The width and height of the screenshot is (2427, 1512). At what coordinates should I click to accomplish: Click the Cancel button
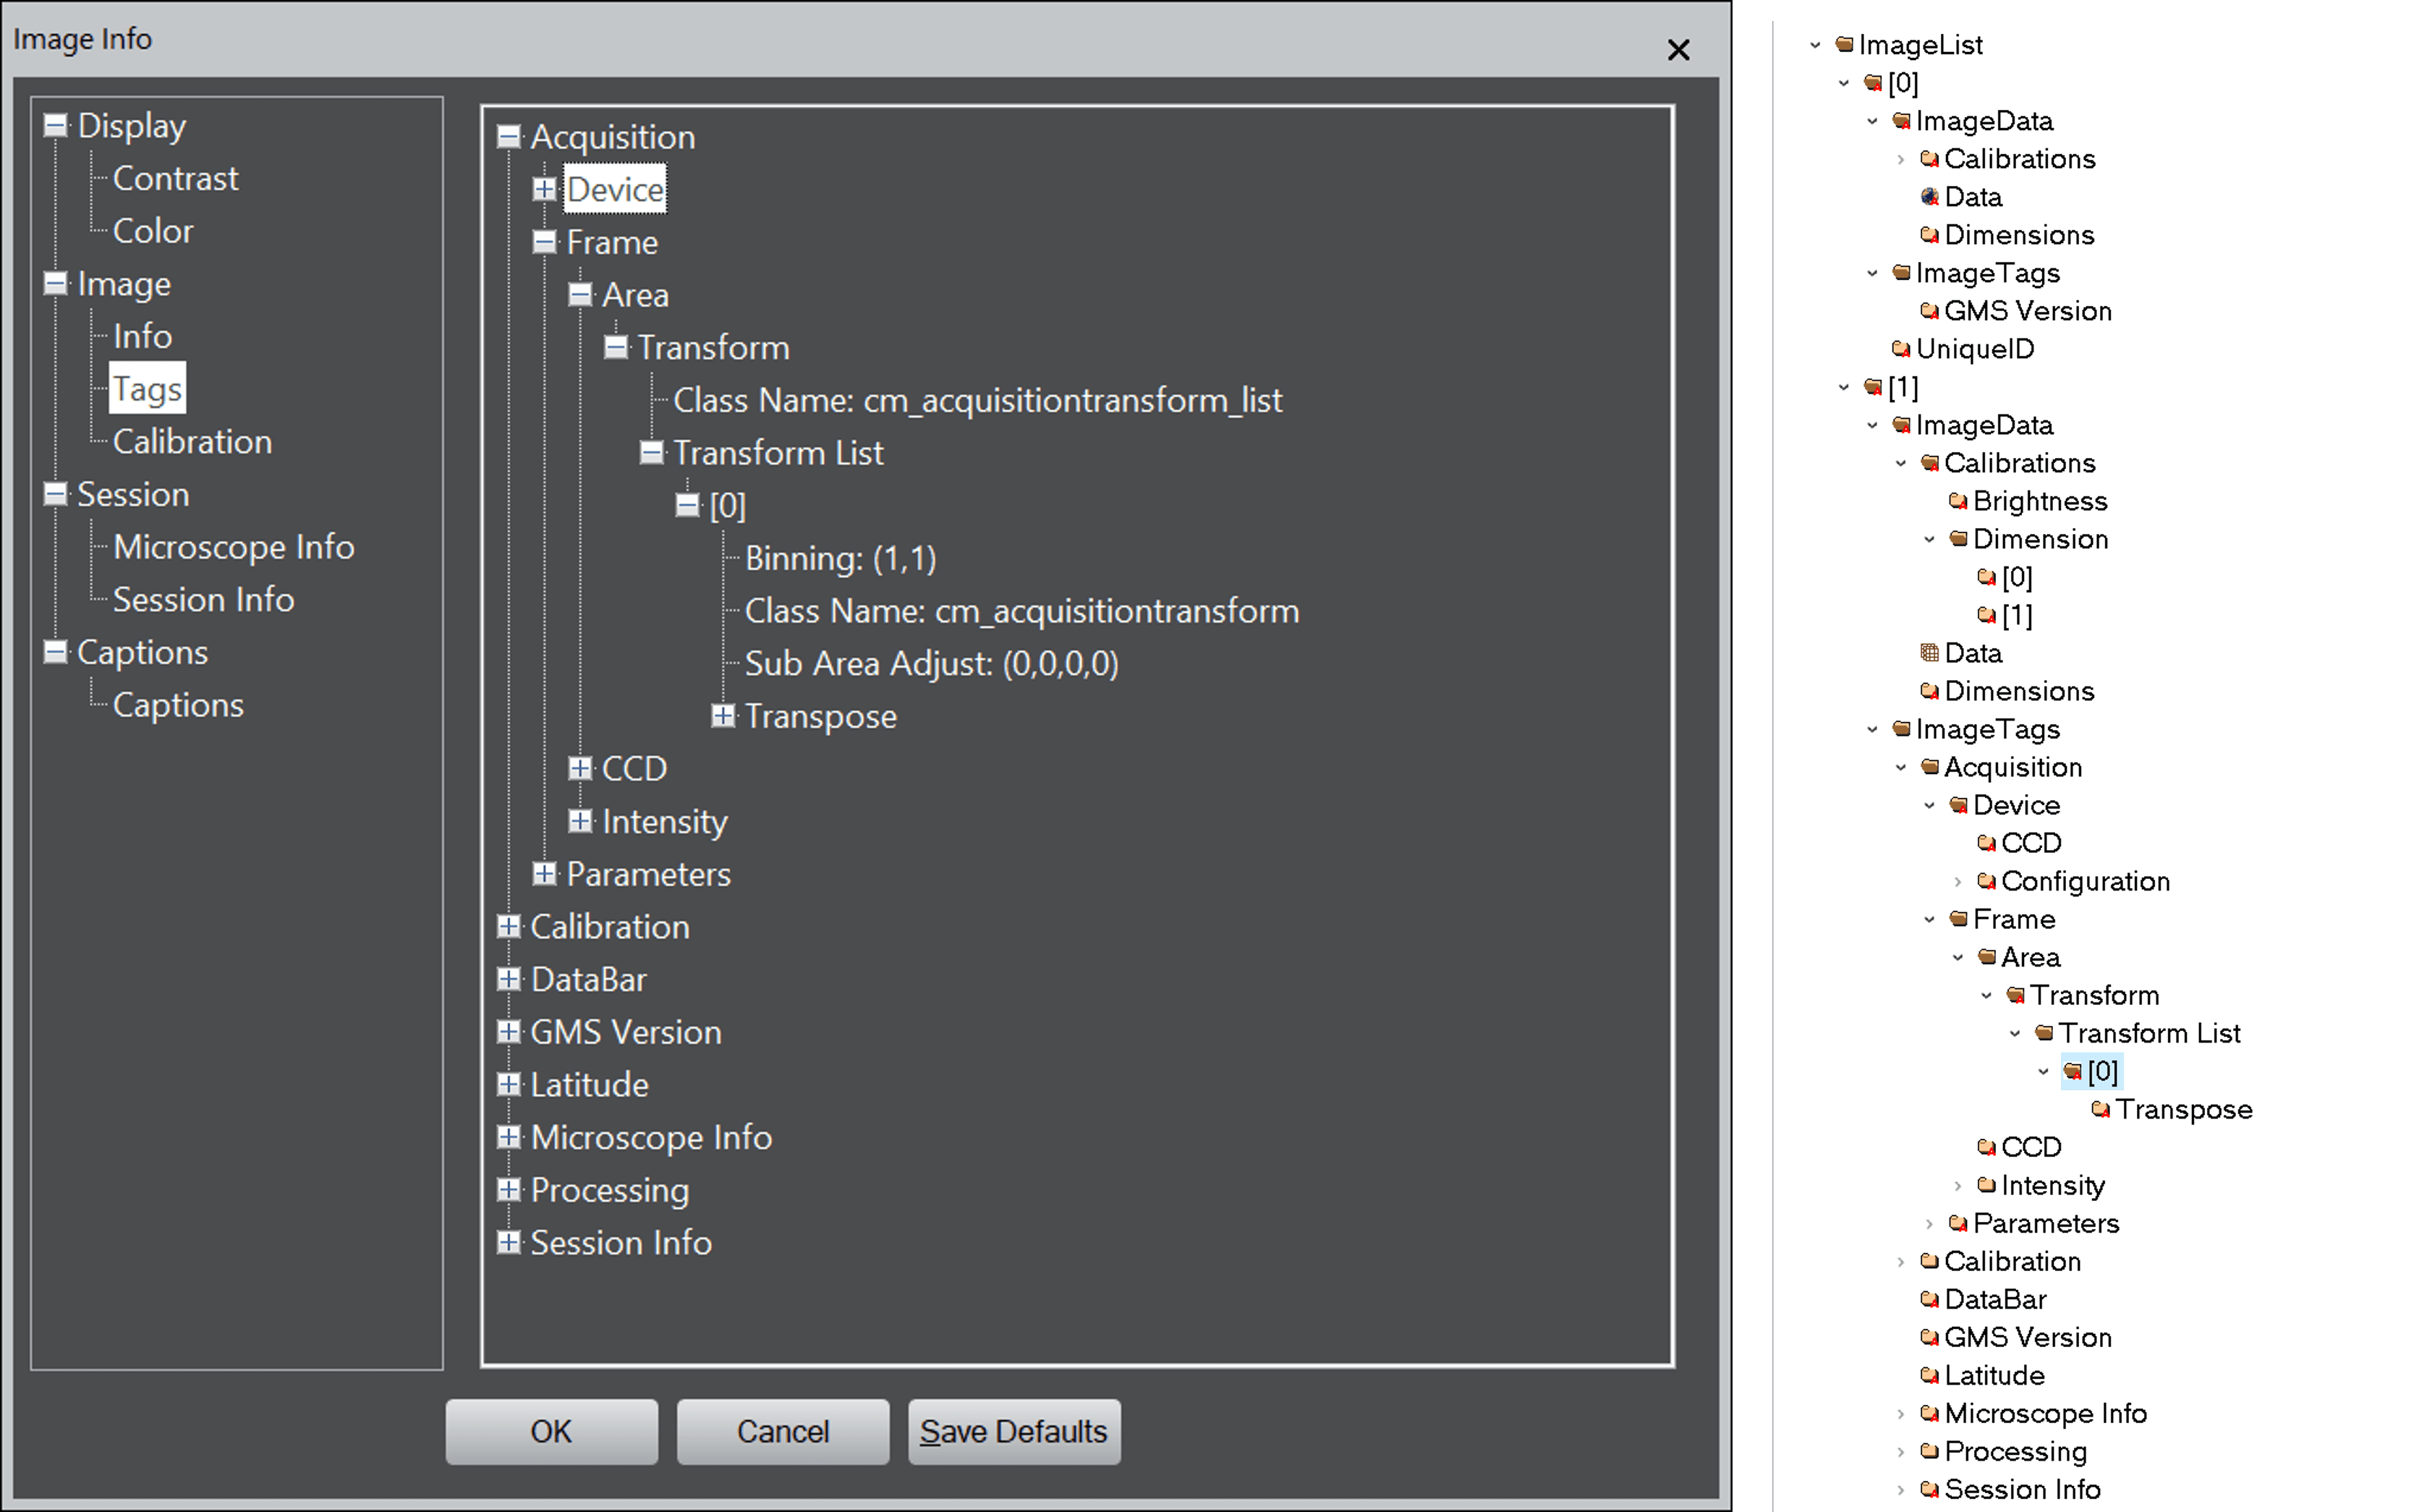pos(783,1432)
